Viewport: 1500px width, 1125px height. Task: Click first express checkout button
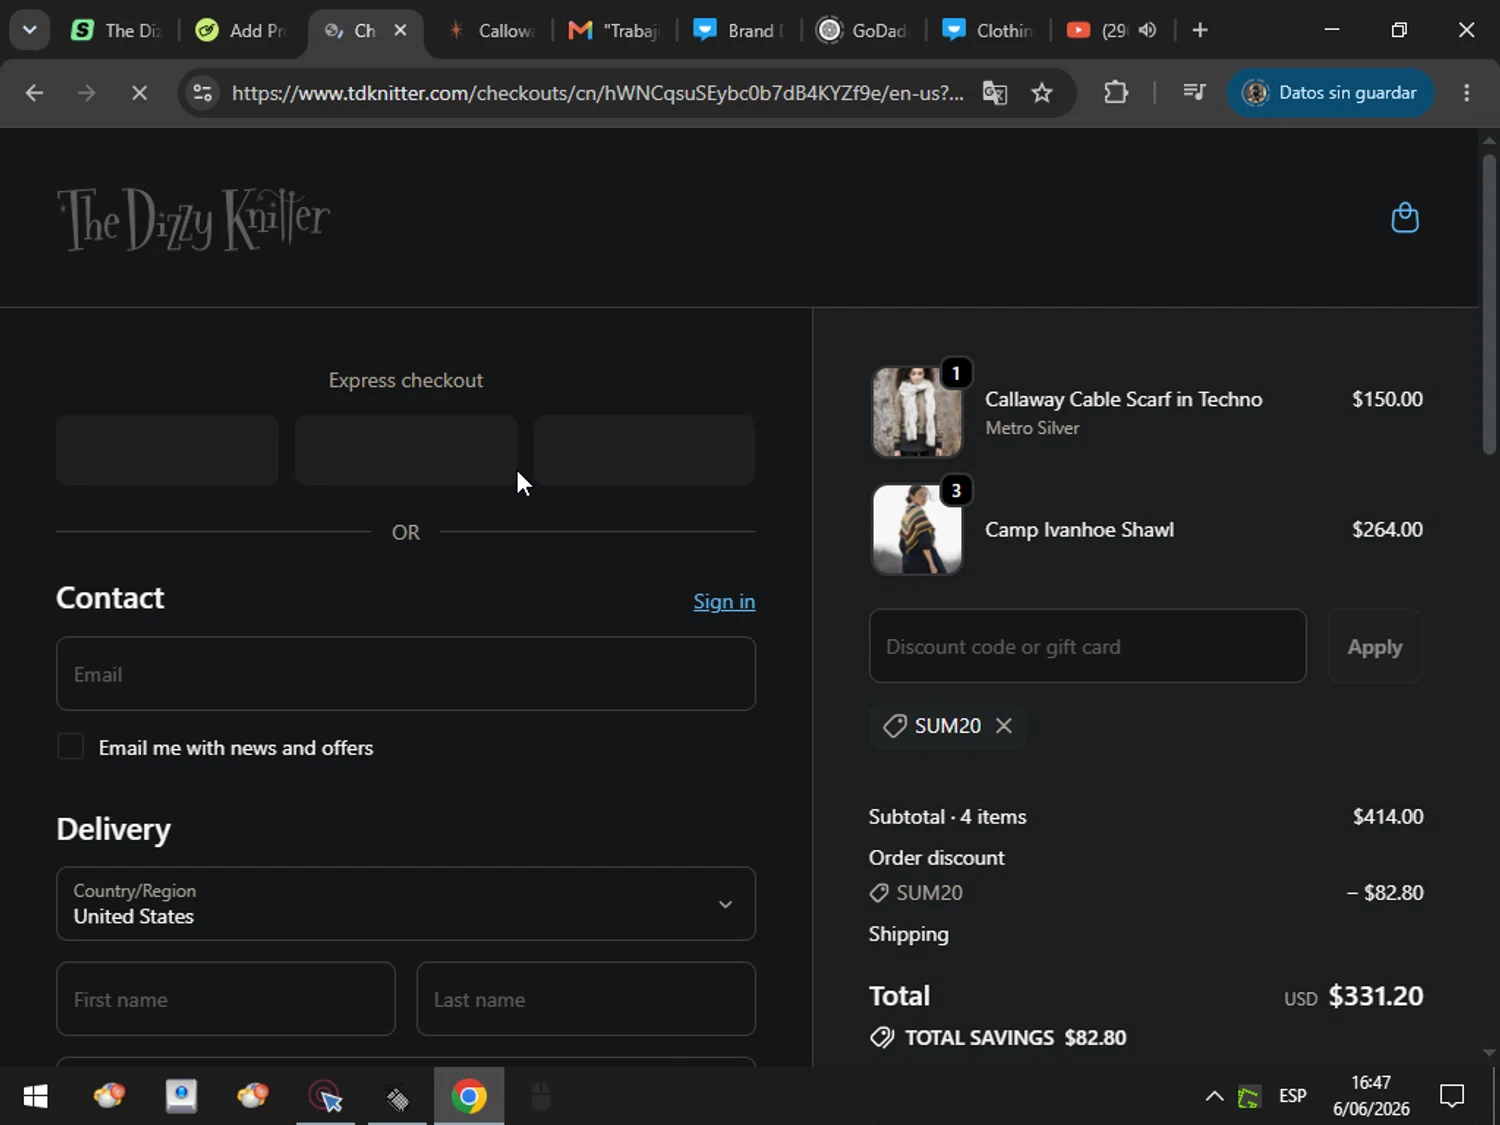pos(167,450)
